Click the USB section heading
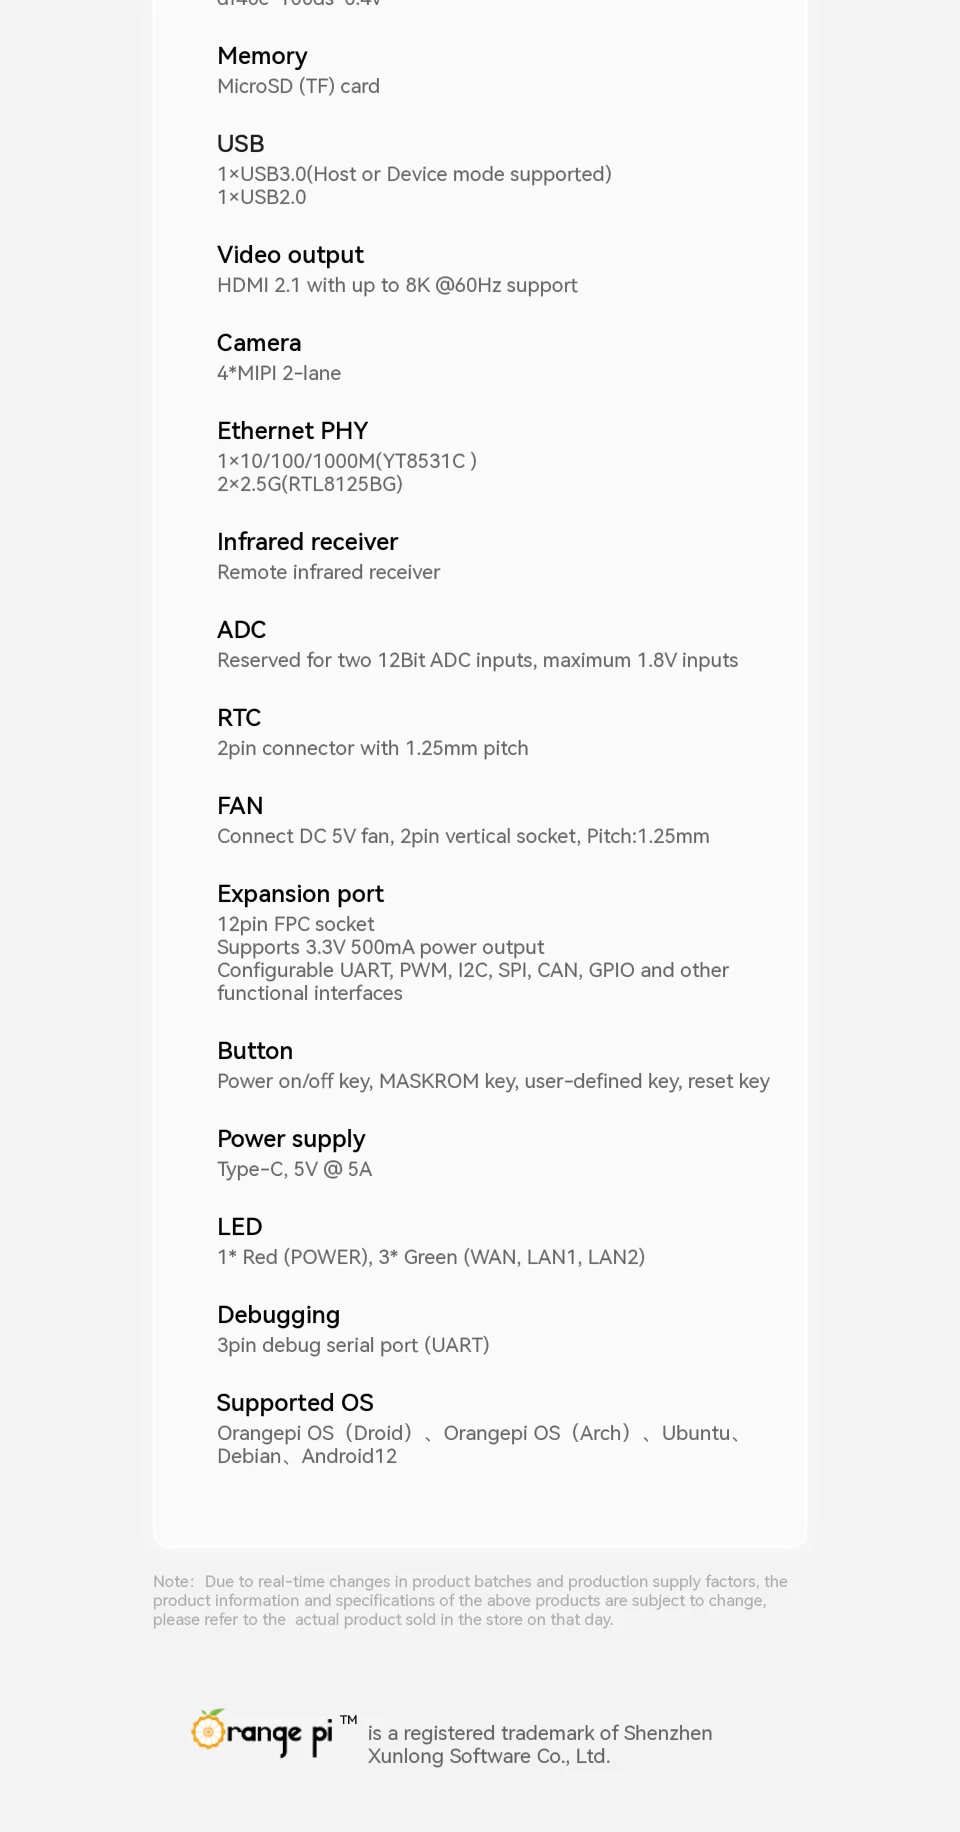960x1832 pixels. pyautogui.click(x=241, y=144)
